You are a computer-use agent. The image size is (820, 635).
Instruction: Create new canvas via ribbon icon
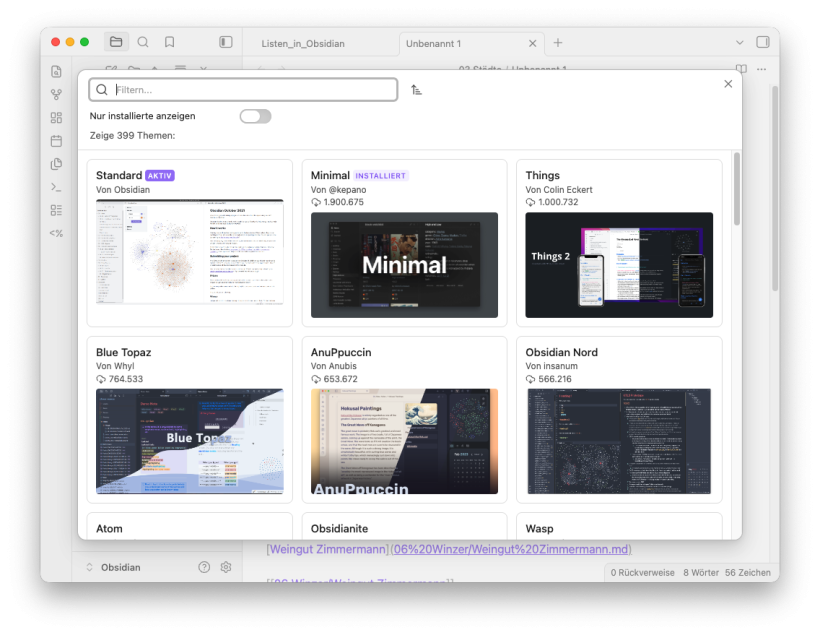pos(56,118)
